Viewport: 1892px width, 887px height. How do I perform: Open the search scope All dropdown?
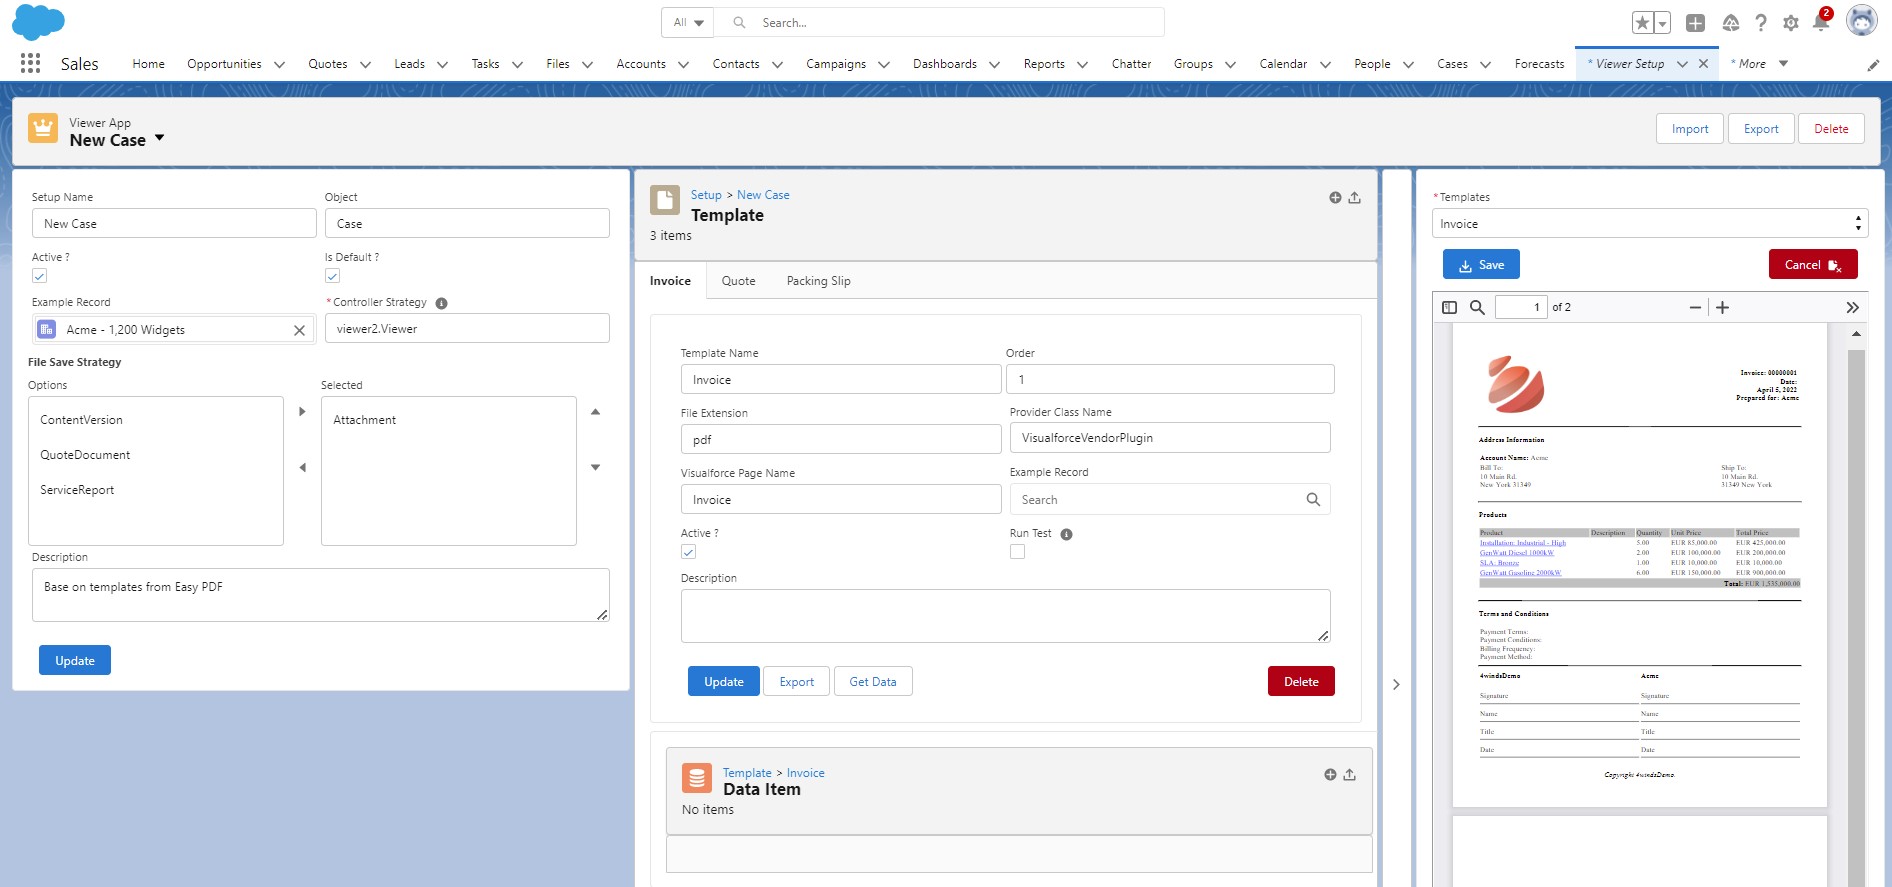[x=688, y=22]
